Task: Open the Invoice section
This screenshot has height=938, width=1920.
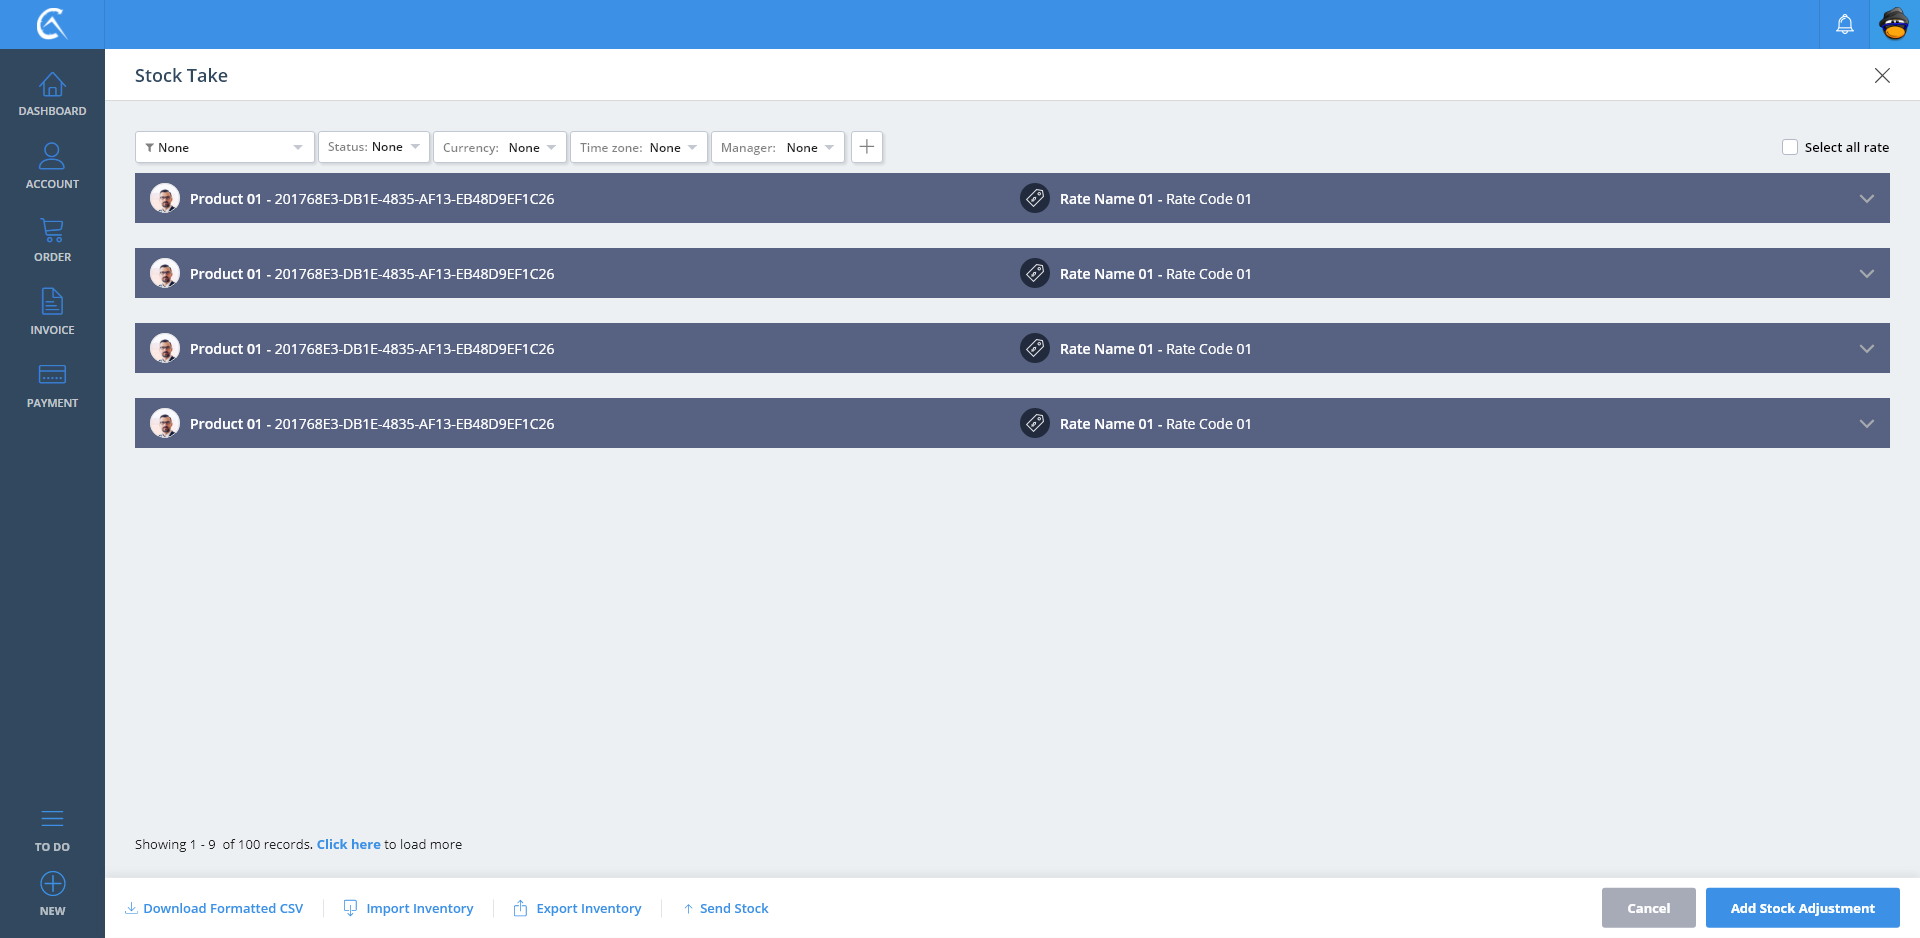Action: coord(52,312)
